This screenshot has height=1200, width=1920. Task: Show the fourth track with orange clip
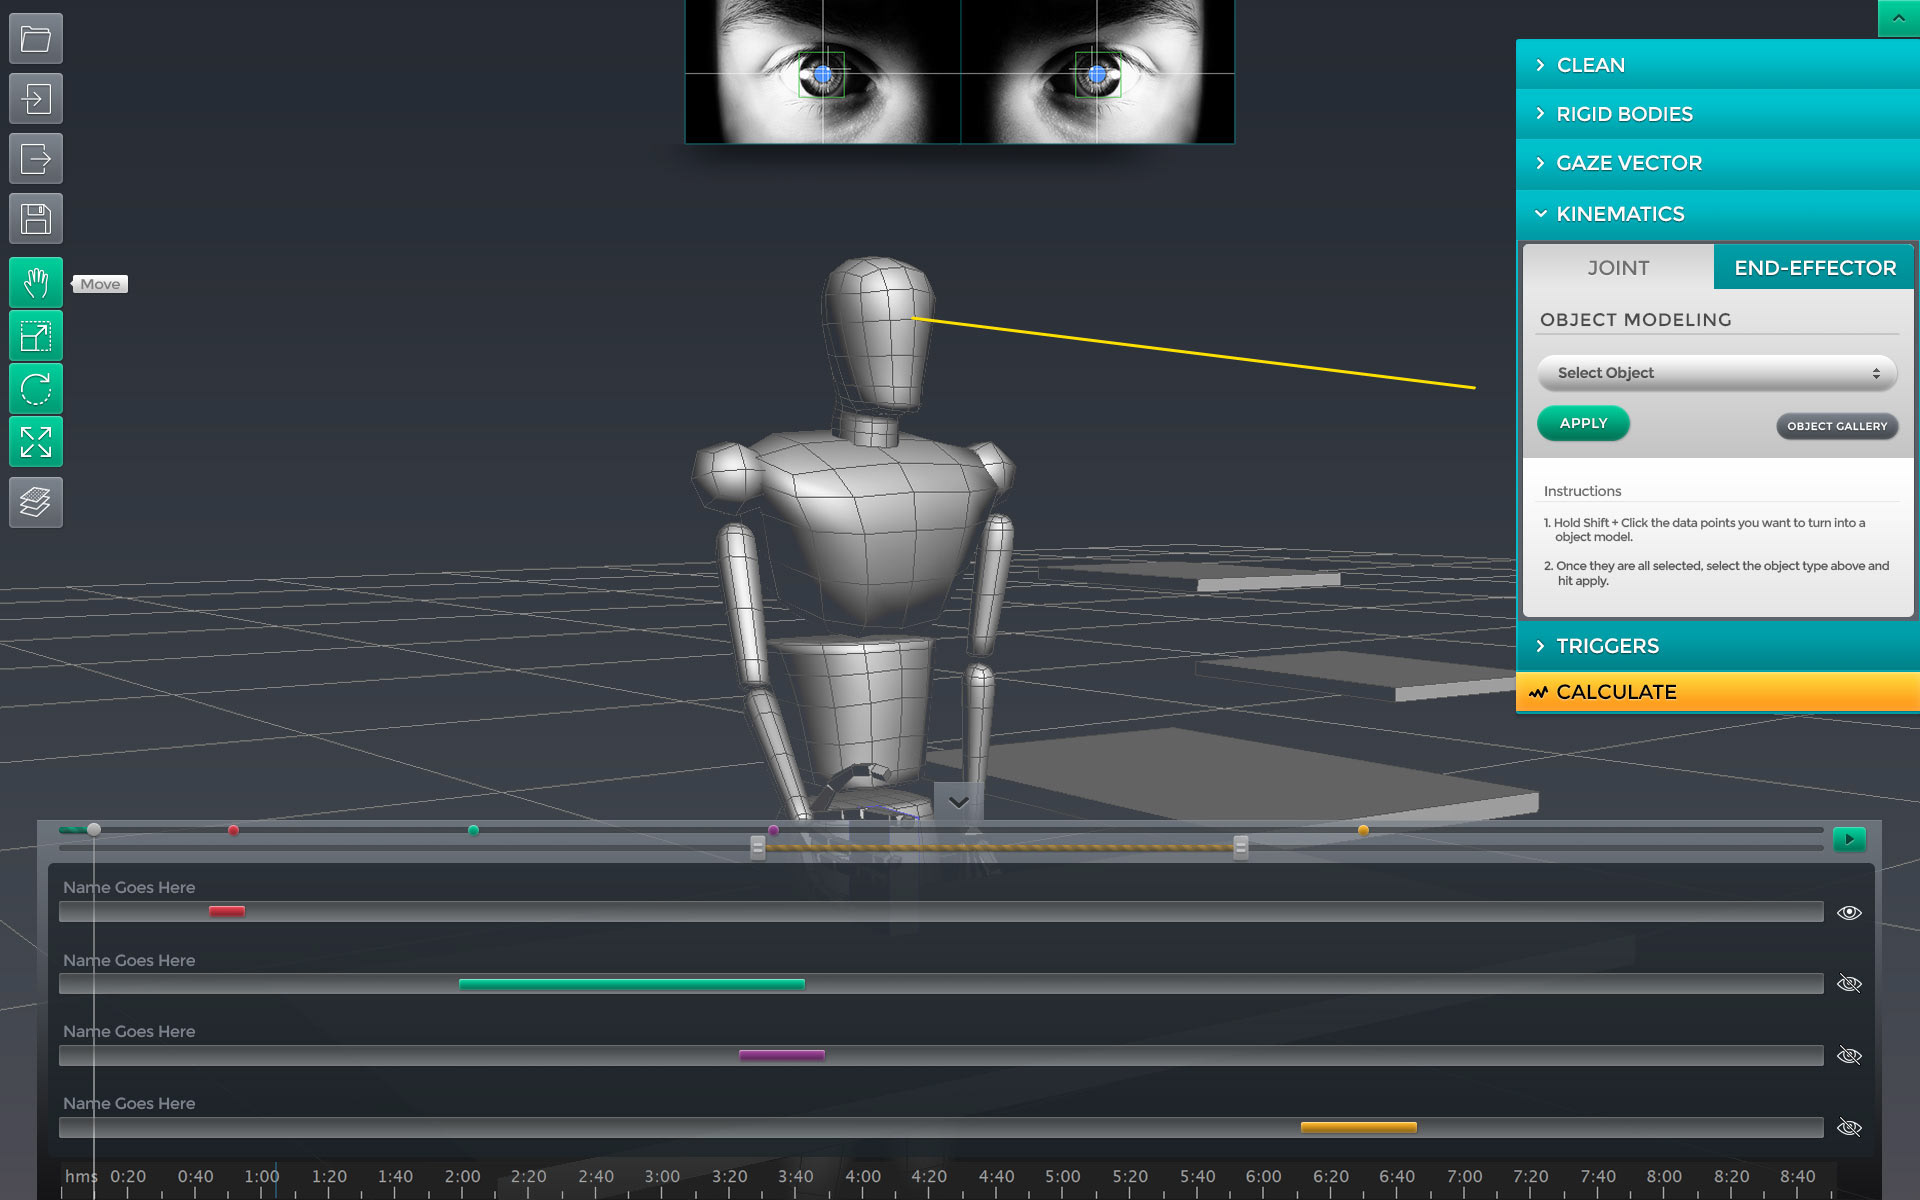pos(1849,1128)
